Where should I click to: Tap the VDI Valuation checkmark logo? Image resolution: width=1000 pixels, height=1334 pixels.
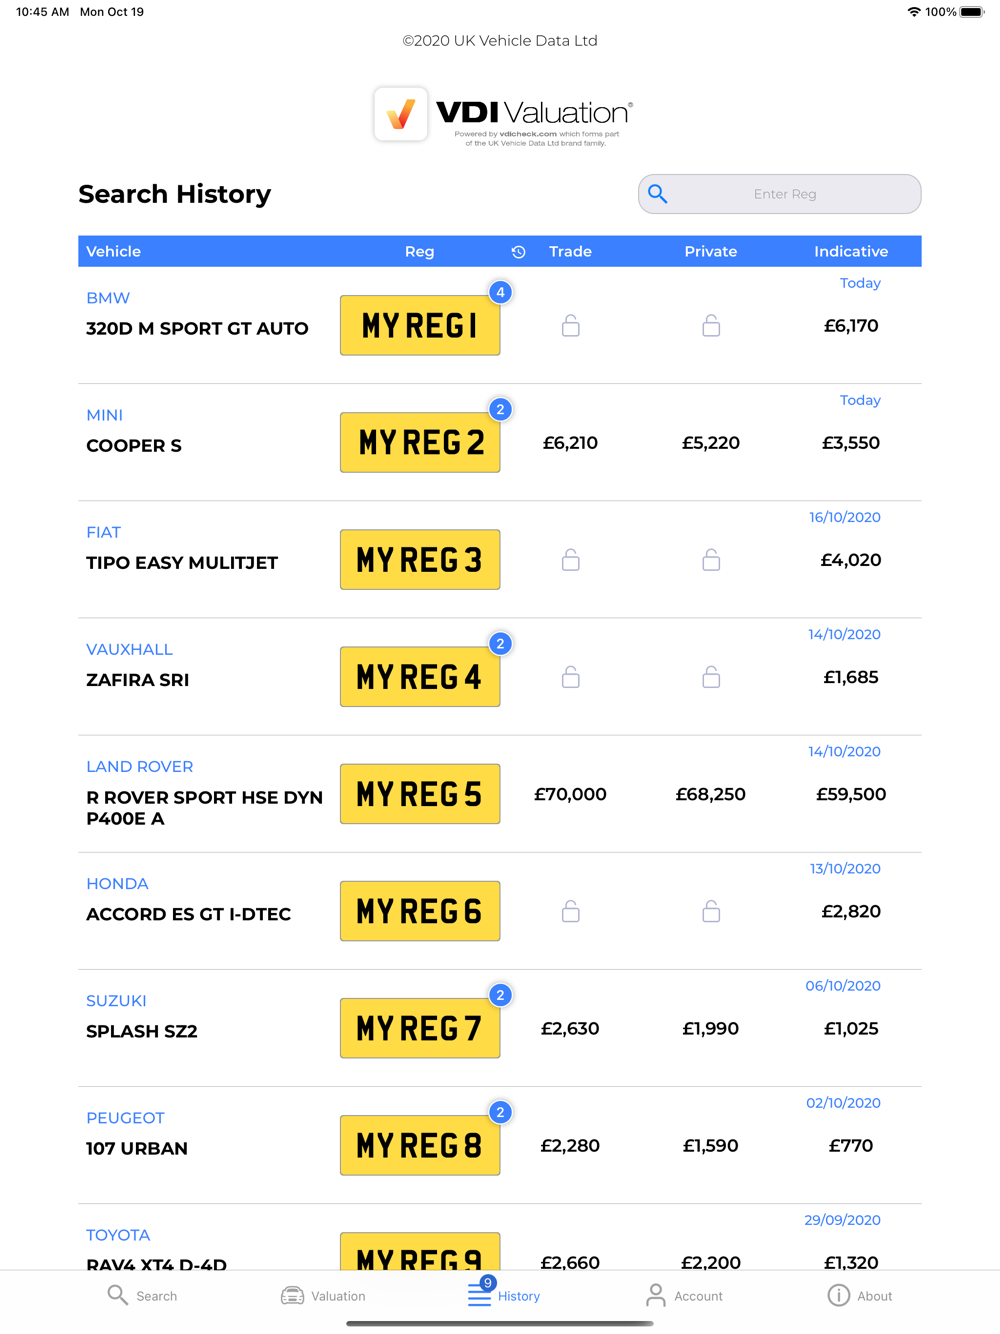pyautogui.click(x=401, y=114)
